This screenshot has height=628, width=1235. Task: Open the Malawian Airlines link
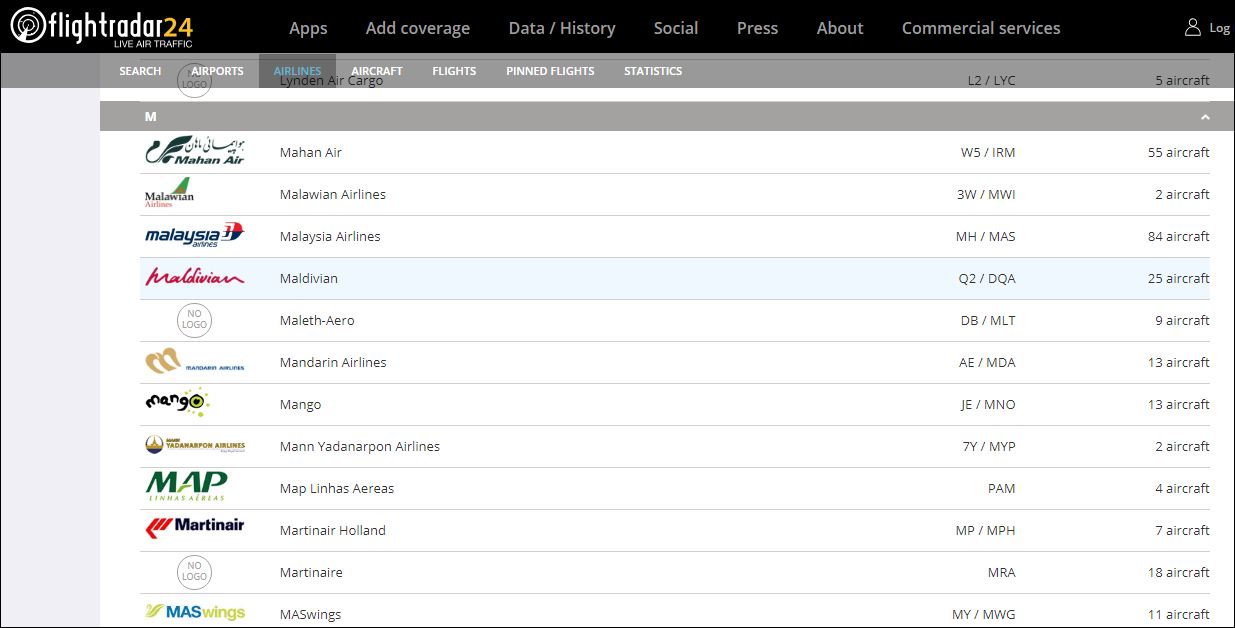[x=333, y=194]
